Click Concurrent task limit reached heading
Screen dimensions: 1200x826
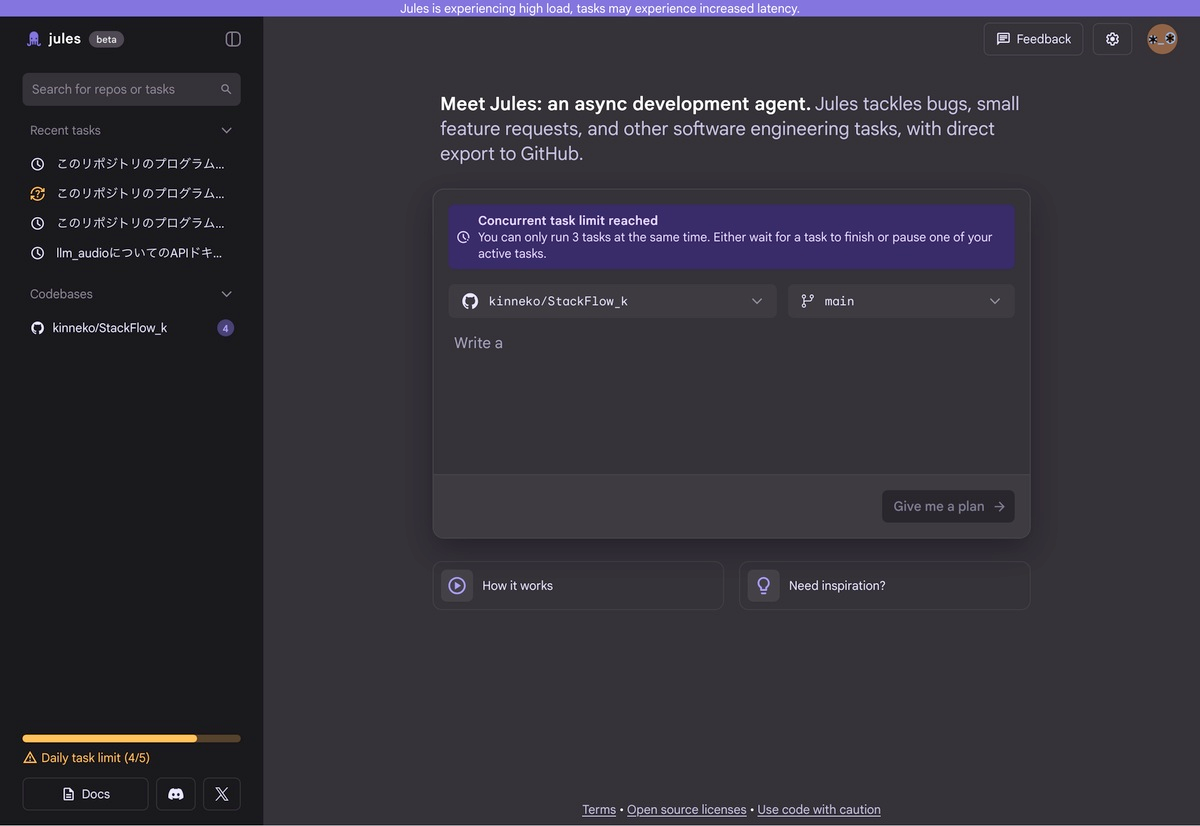coord(568,221)
